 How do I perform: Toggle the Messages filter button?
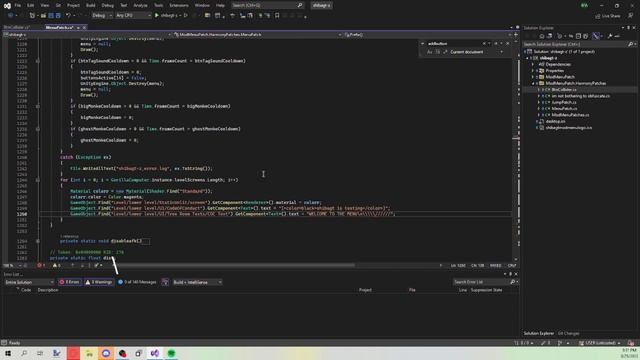[137, 282]
